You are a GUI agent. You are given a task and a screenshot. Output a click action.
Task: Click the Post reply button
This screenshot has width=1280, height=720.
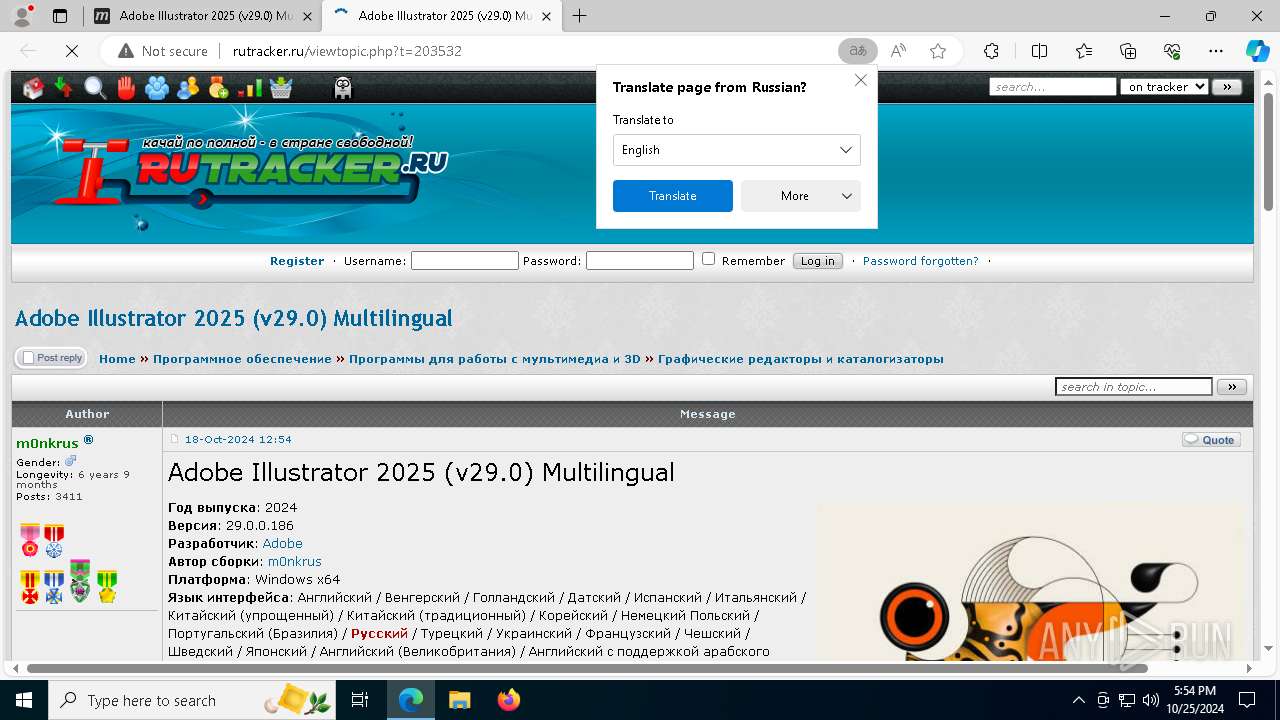coord(51,358)
